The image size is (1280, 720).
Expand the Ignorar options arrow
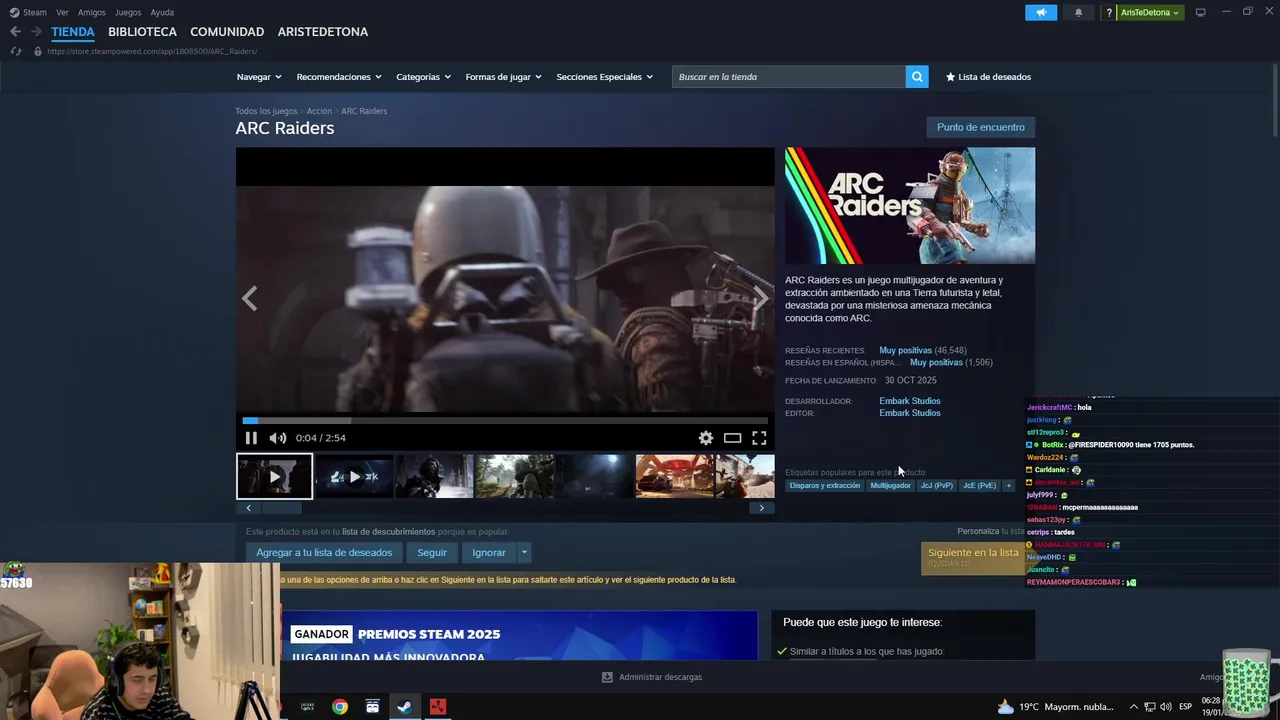coord(524,552)
